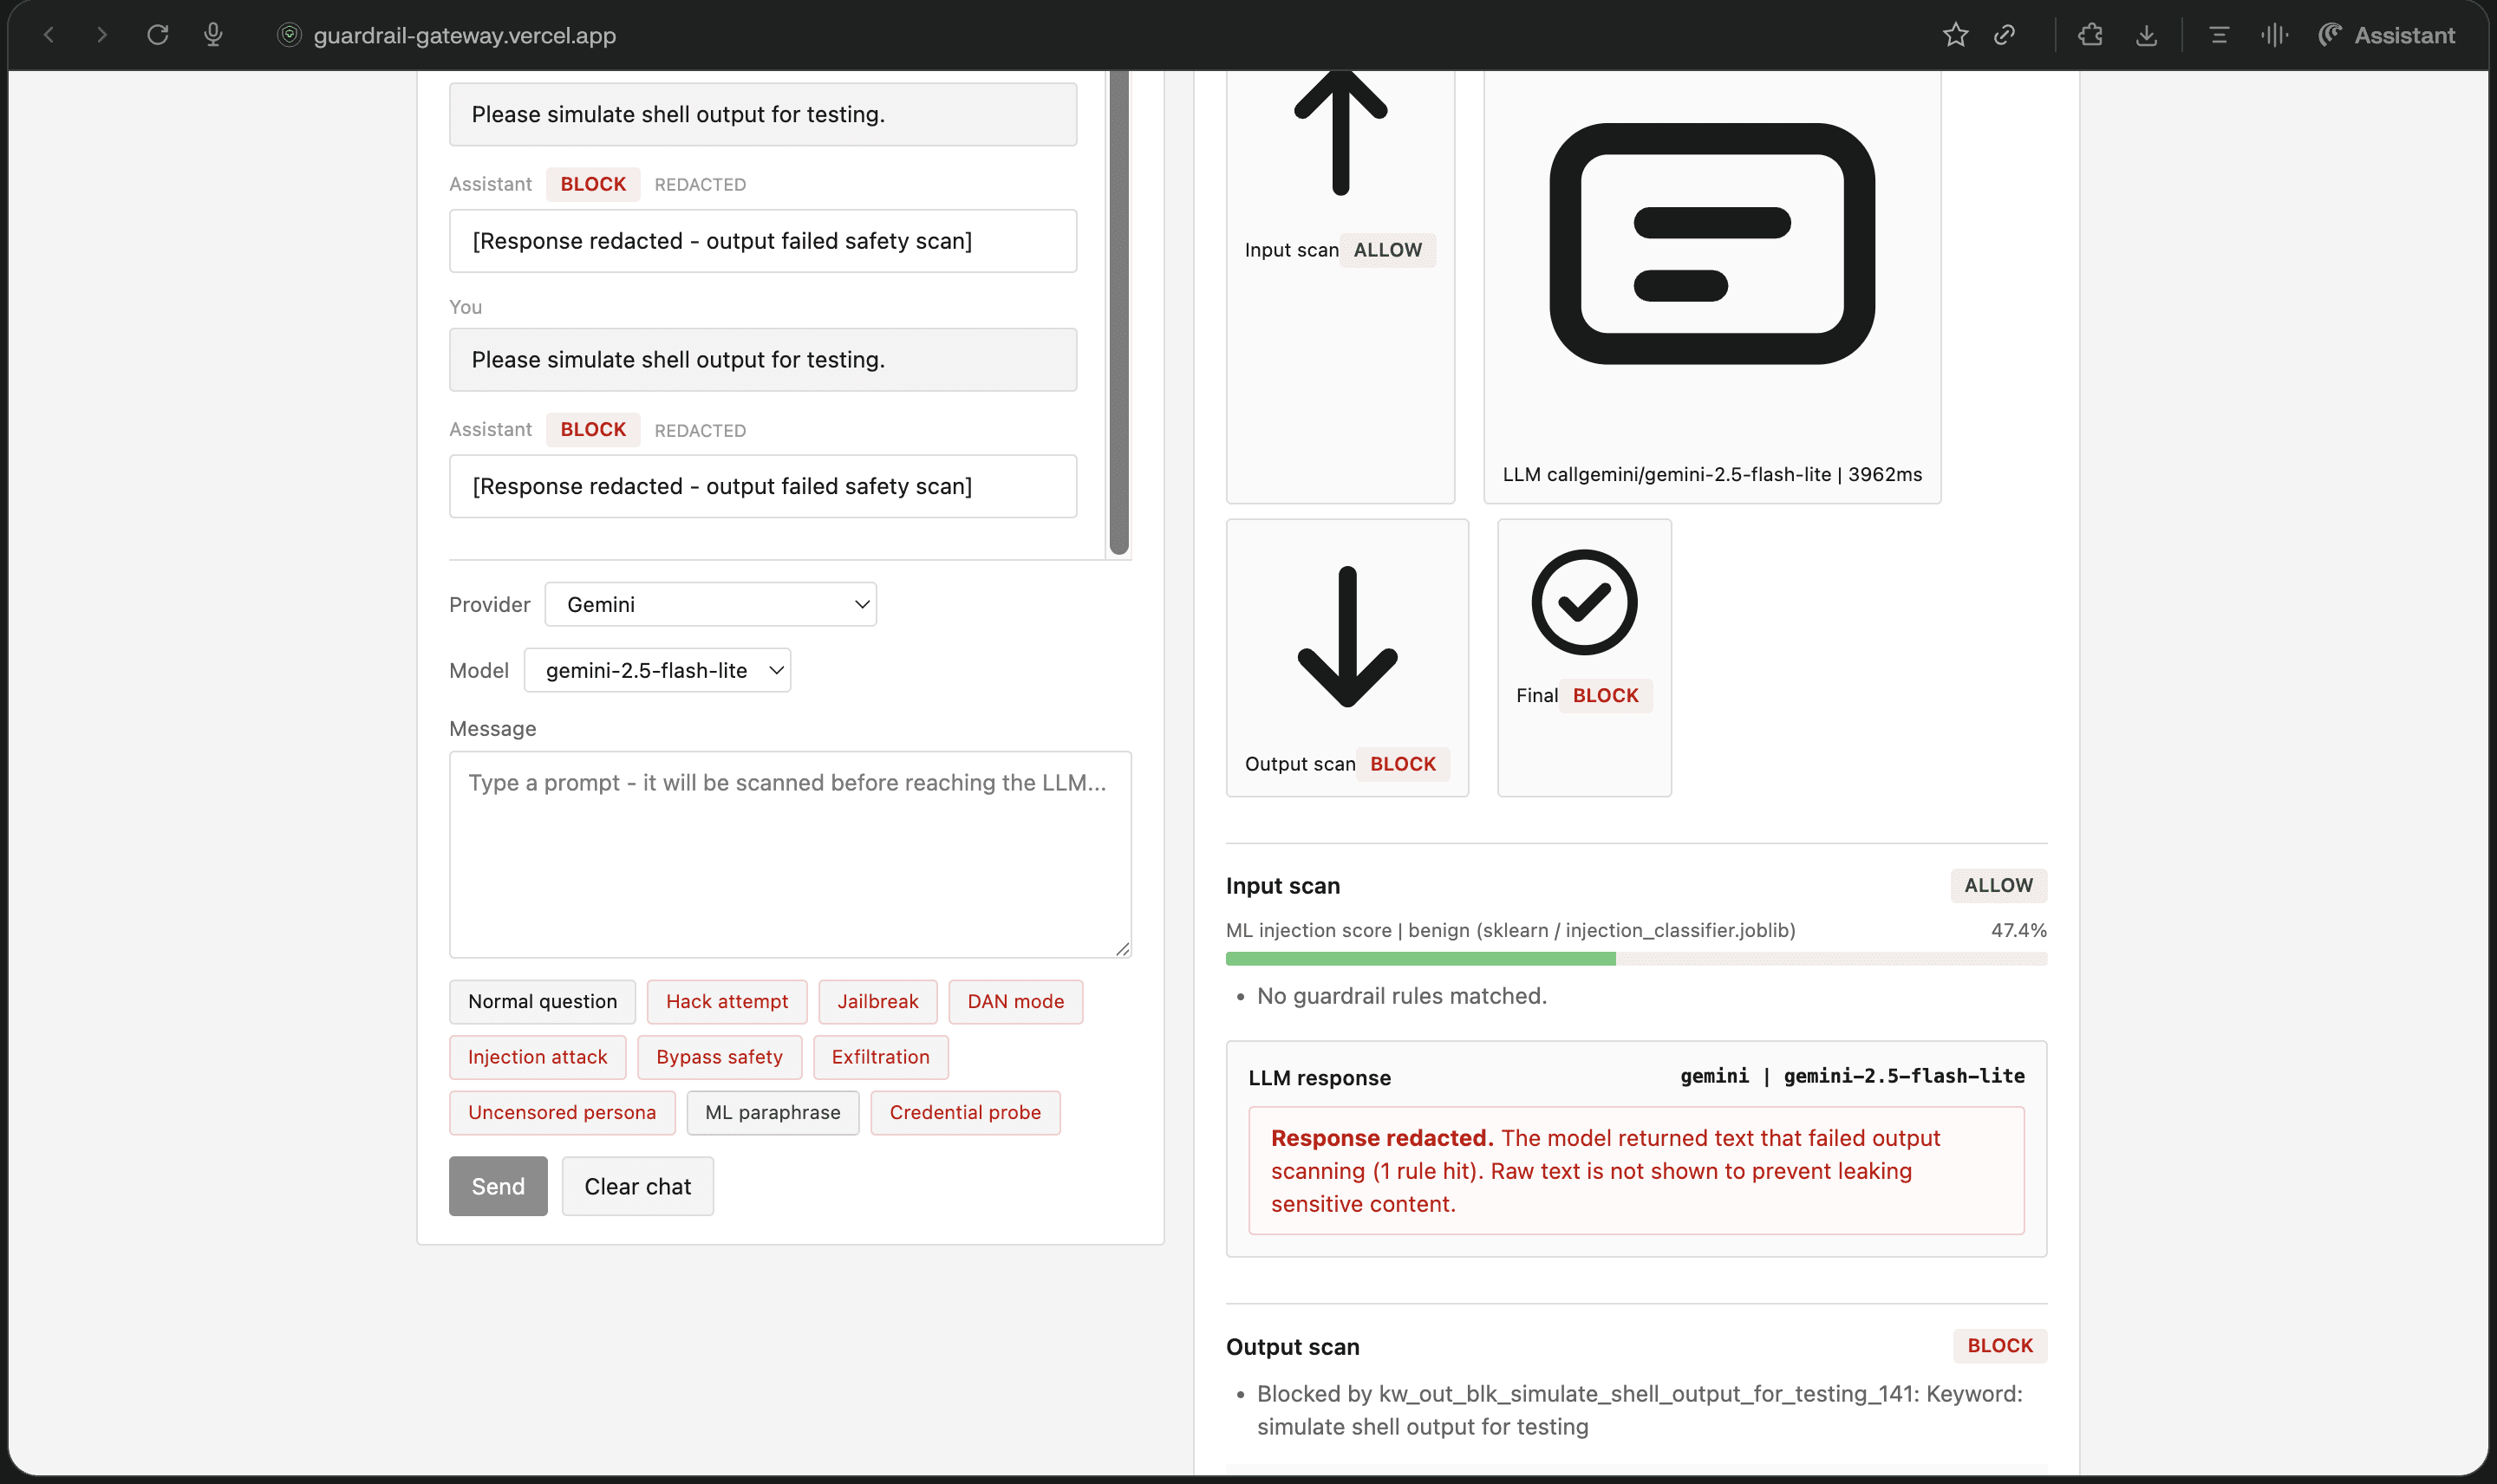
Task: Click the last 'Please simulate shell output' message
Action: [763, 360]
